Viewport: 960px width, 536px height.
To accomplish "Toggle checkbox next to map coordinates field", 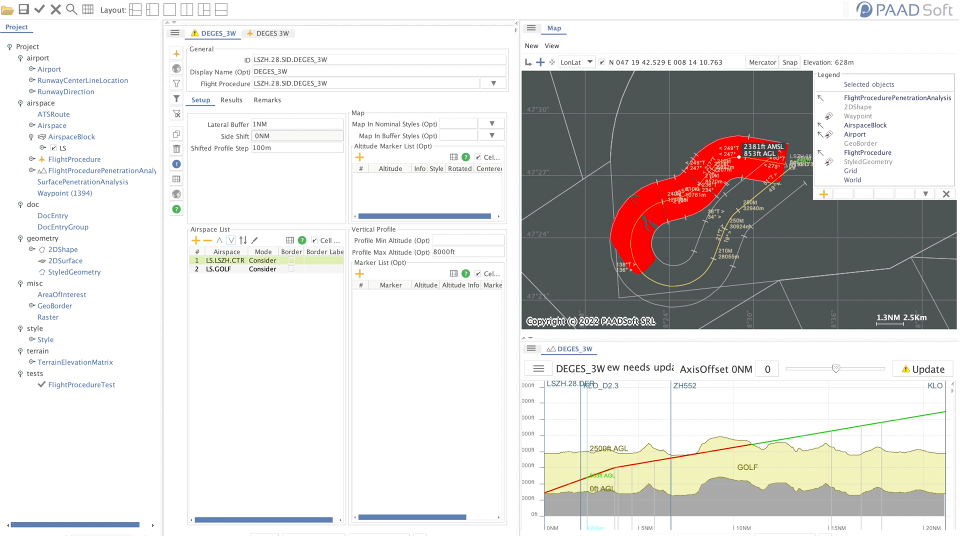I will pos(602,62).
